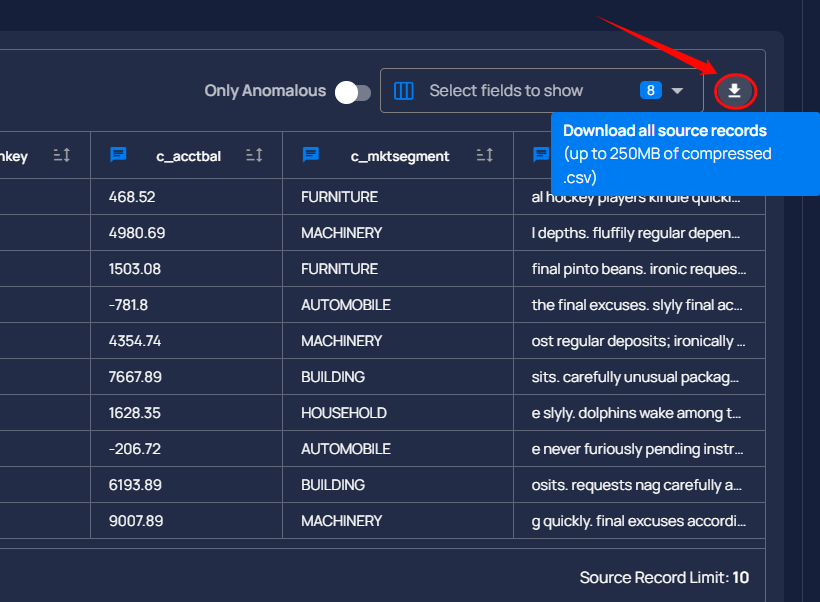Open comment icon for c_mktsegment column
The image size is (820, 602).
(311, 155)
